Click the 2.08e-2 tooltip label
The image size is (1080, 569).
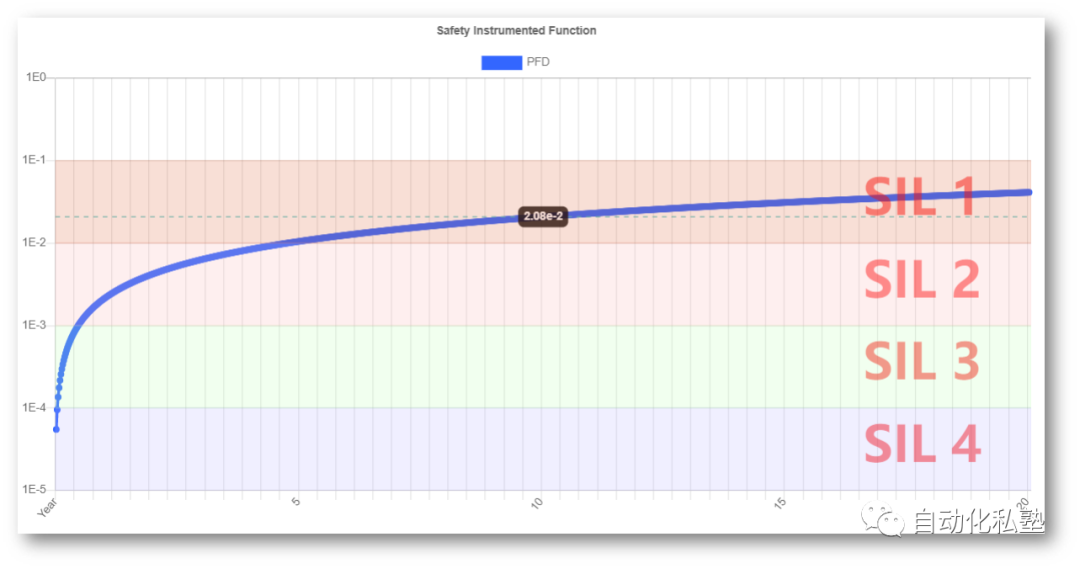tap(543, 216)
